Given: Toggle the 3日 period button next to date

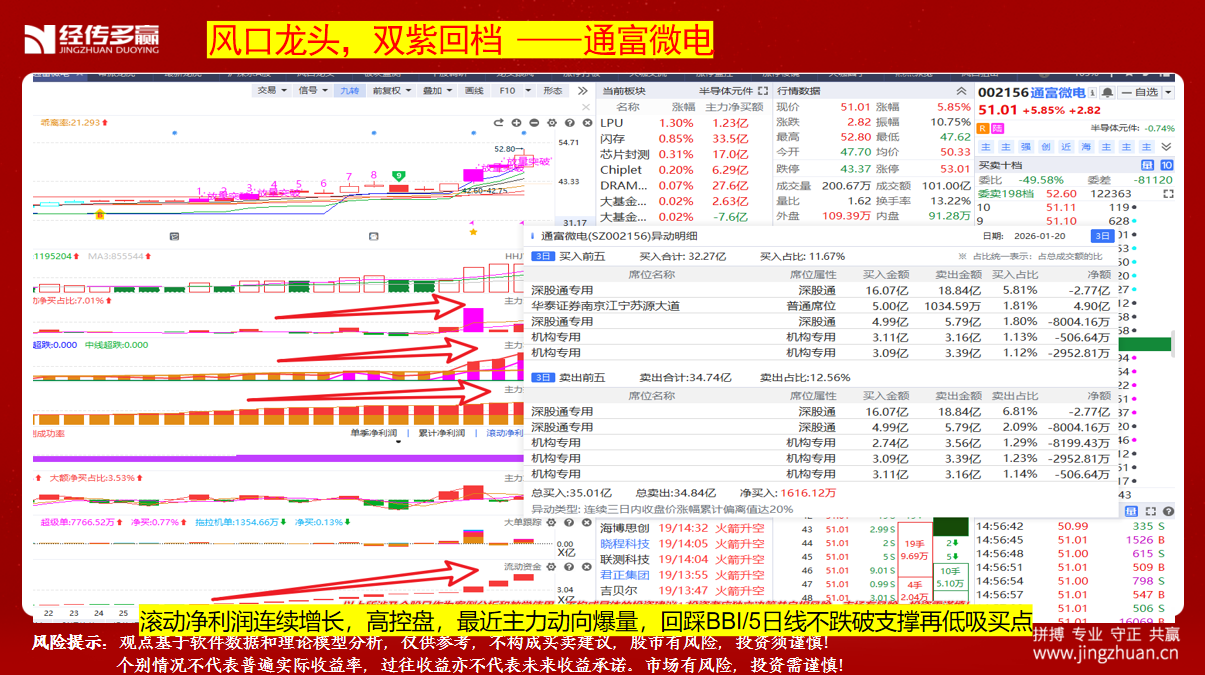Looking at the screenshot, I should [1101, 236].
